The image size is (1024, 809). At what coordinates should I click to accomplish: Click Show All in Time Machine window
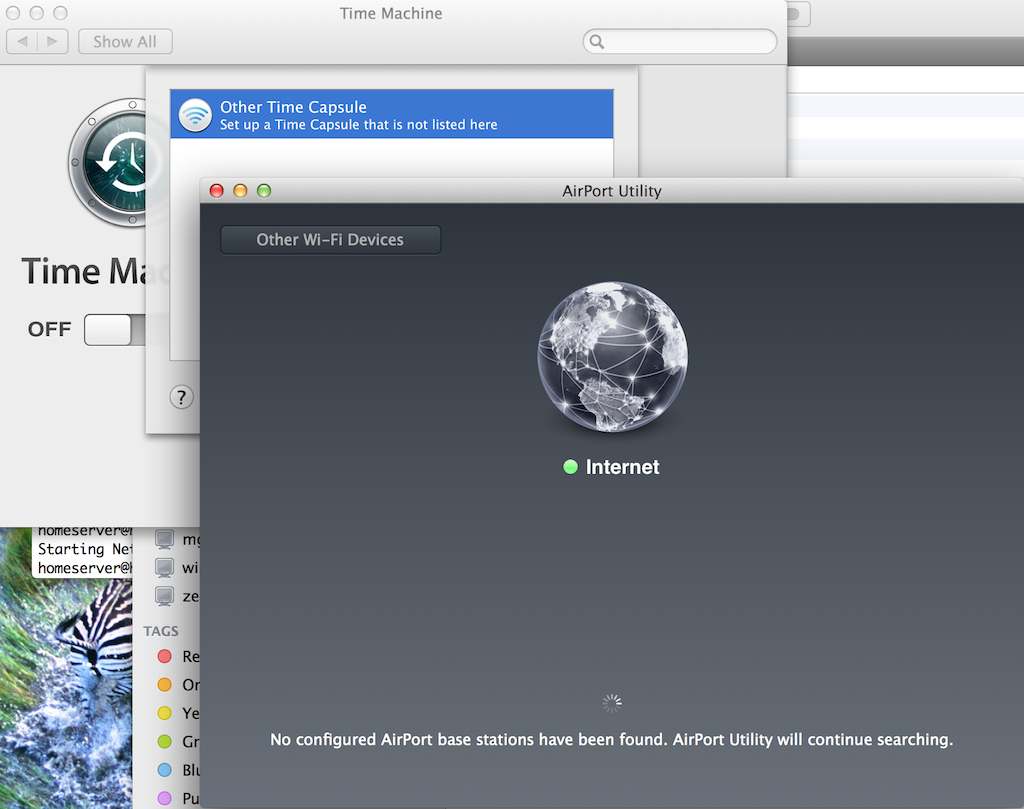[125, 42]
